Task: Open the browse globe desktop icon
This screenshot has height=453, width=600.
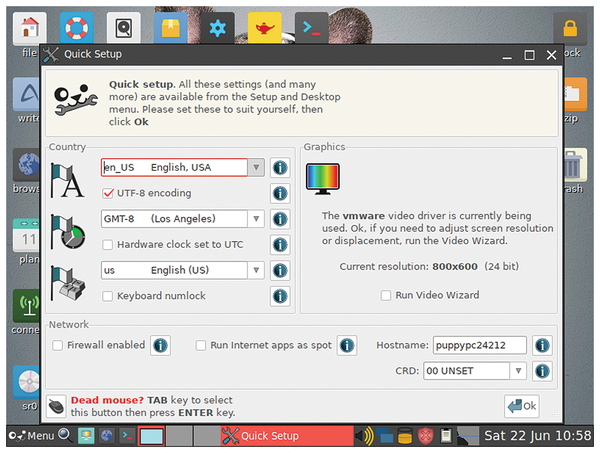Action: [x=26, y=165]
